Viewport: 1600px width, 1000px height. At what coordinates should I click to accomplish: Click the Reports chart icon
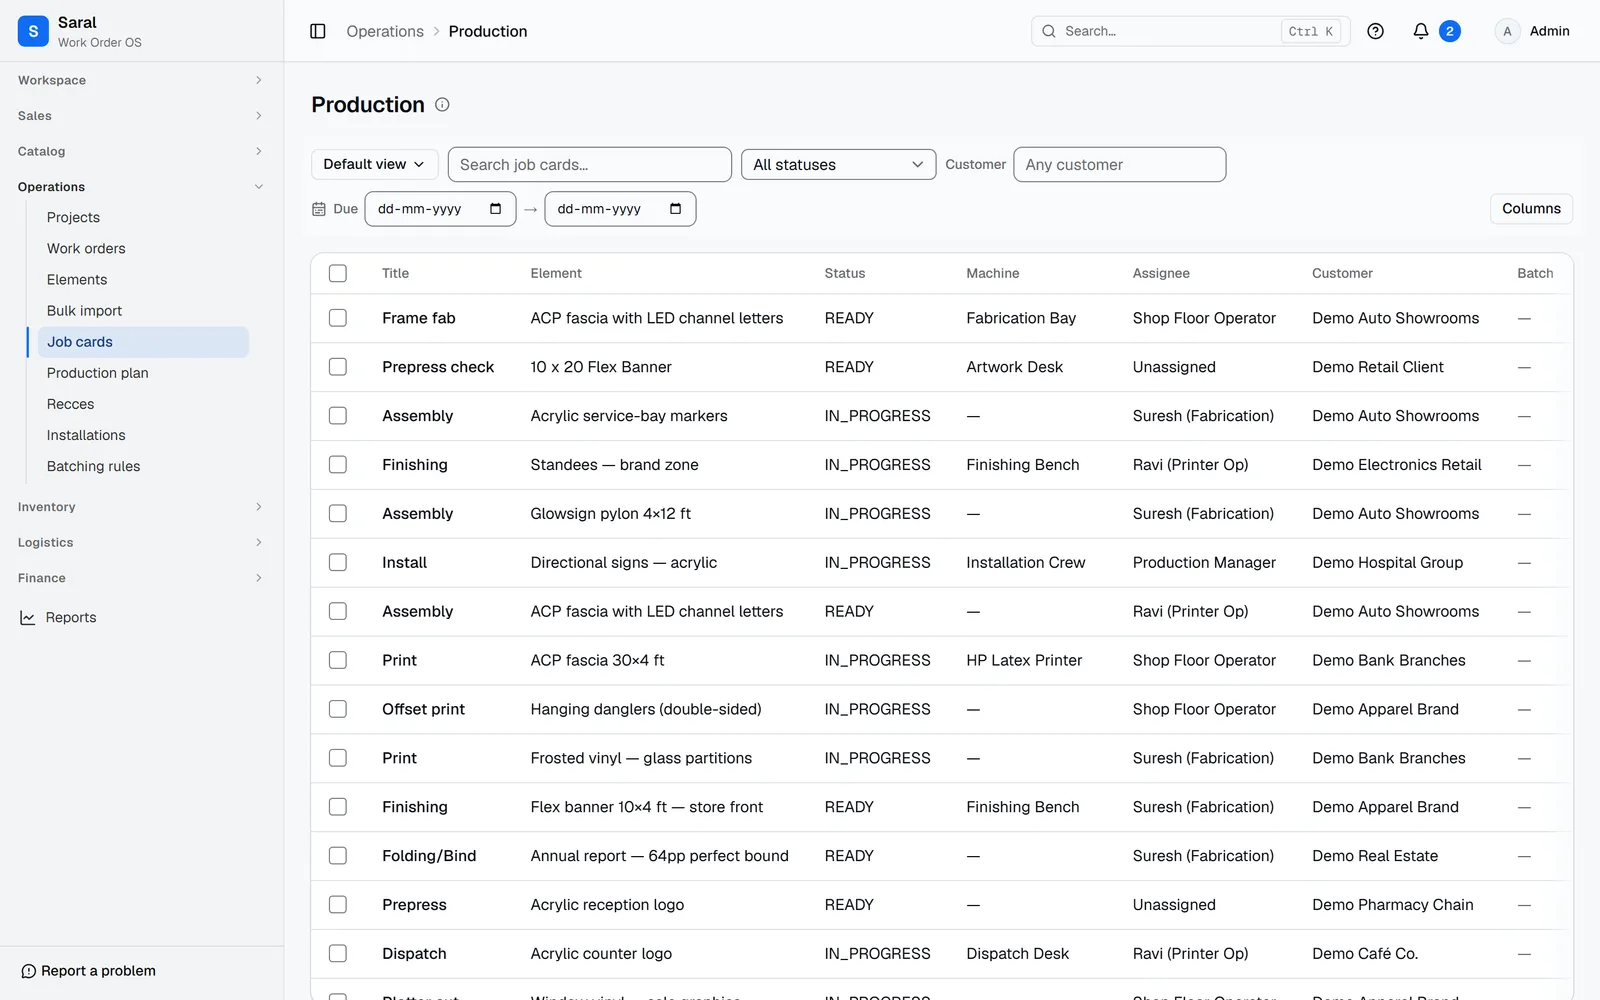click(x=28, y=618)
